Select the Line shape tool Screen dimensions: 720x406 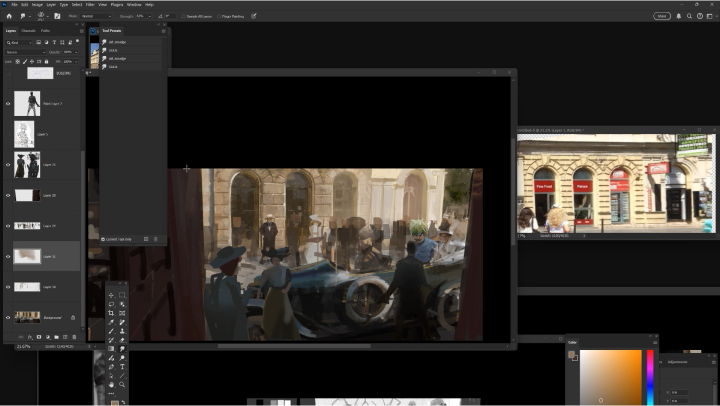[x=122, y=376]
